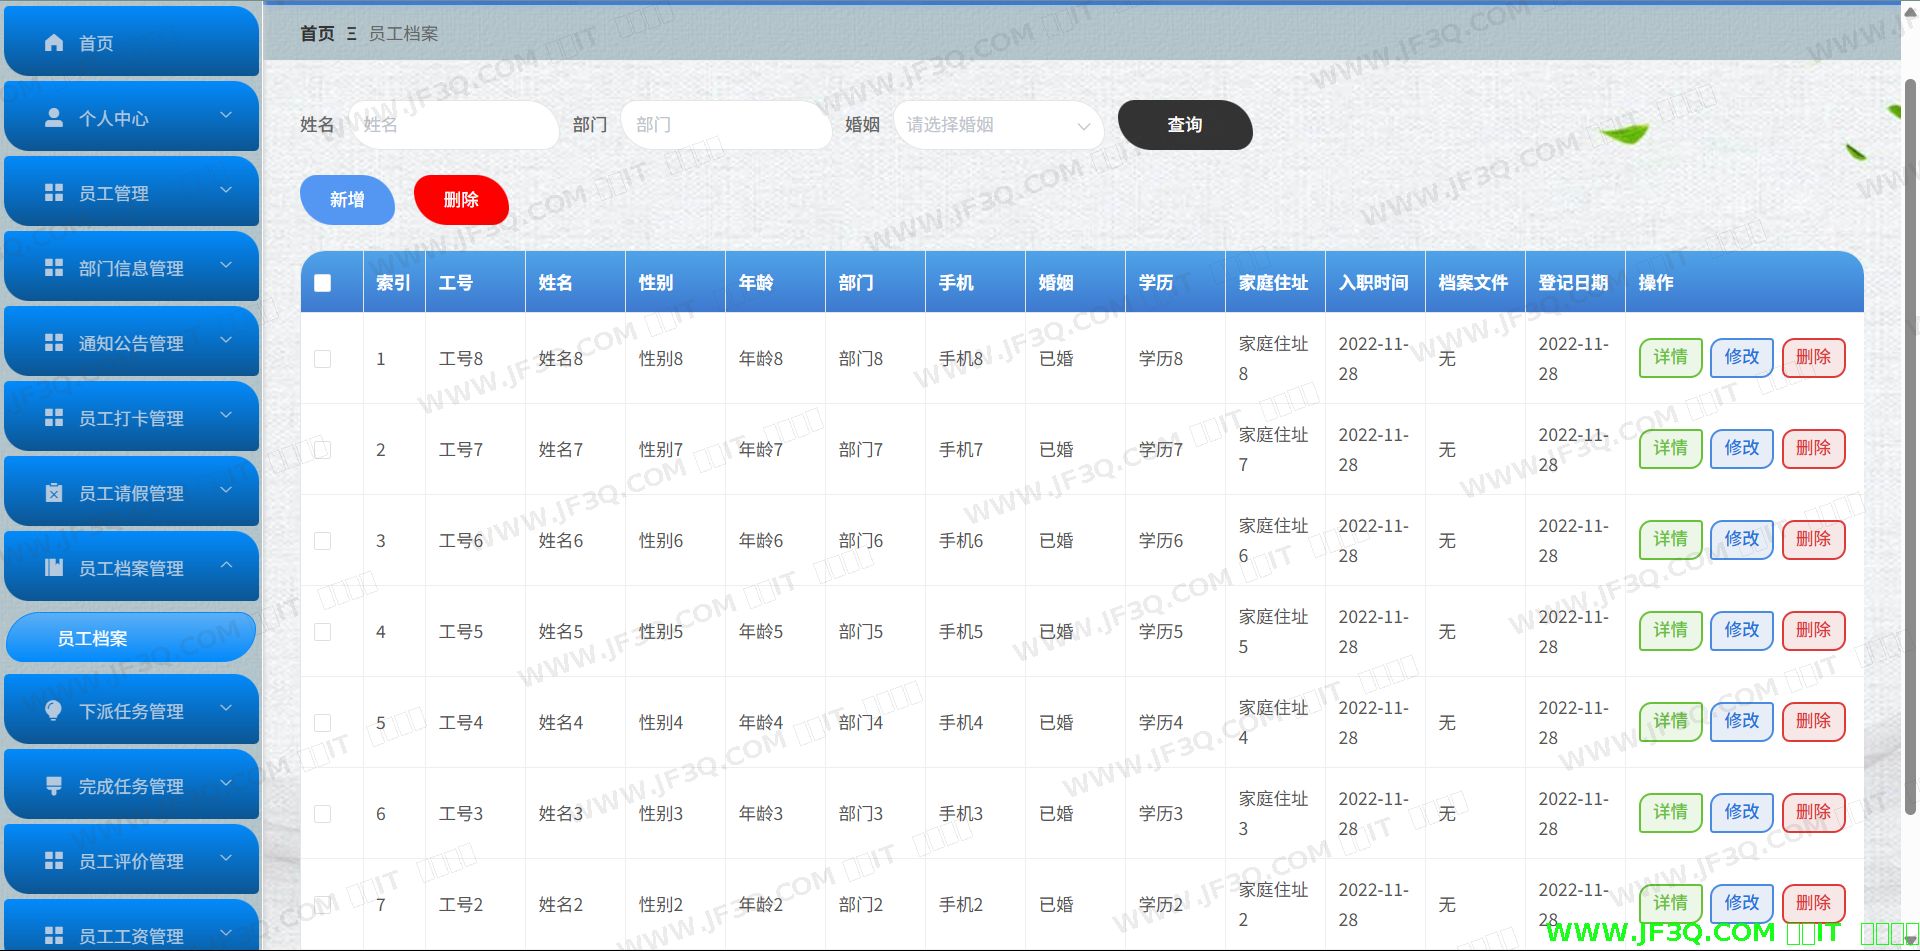Click the lightbulb icon beside 下派任务管理

point(54,710)
